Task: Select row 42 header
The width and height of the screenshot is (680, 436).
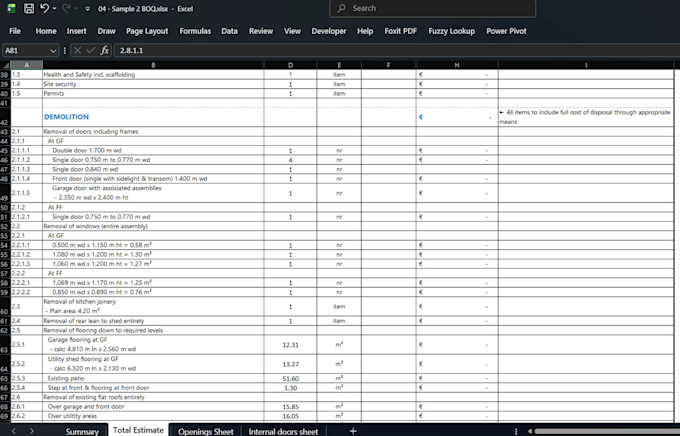Action: 5,117
